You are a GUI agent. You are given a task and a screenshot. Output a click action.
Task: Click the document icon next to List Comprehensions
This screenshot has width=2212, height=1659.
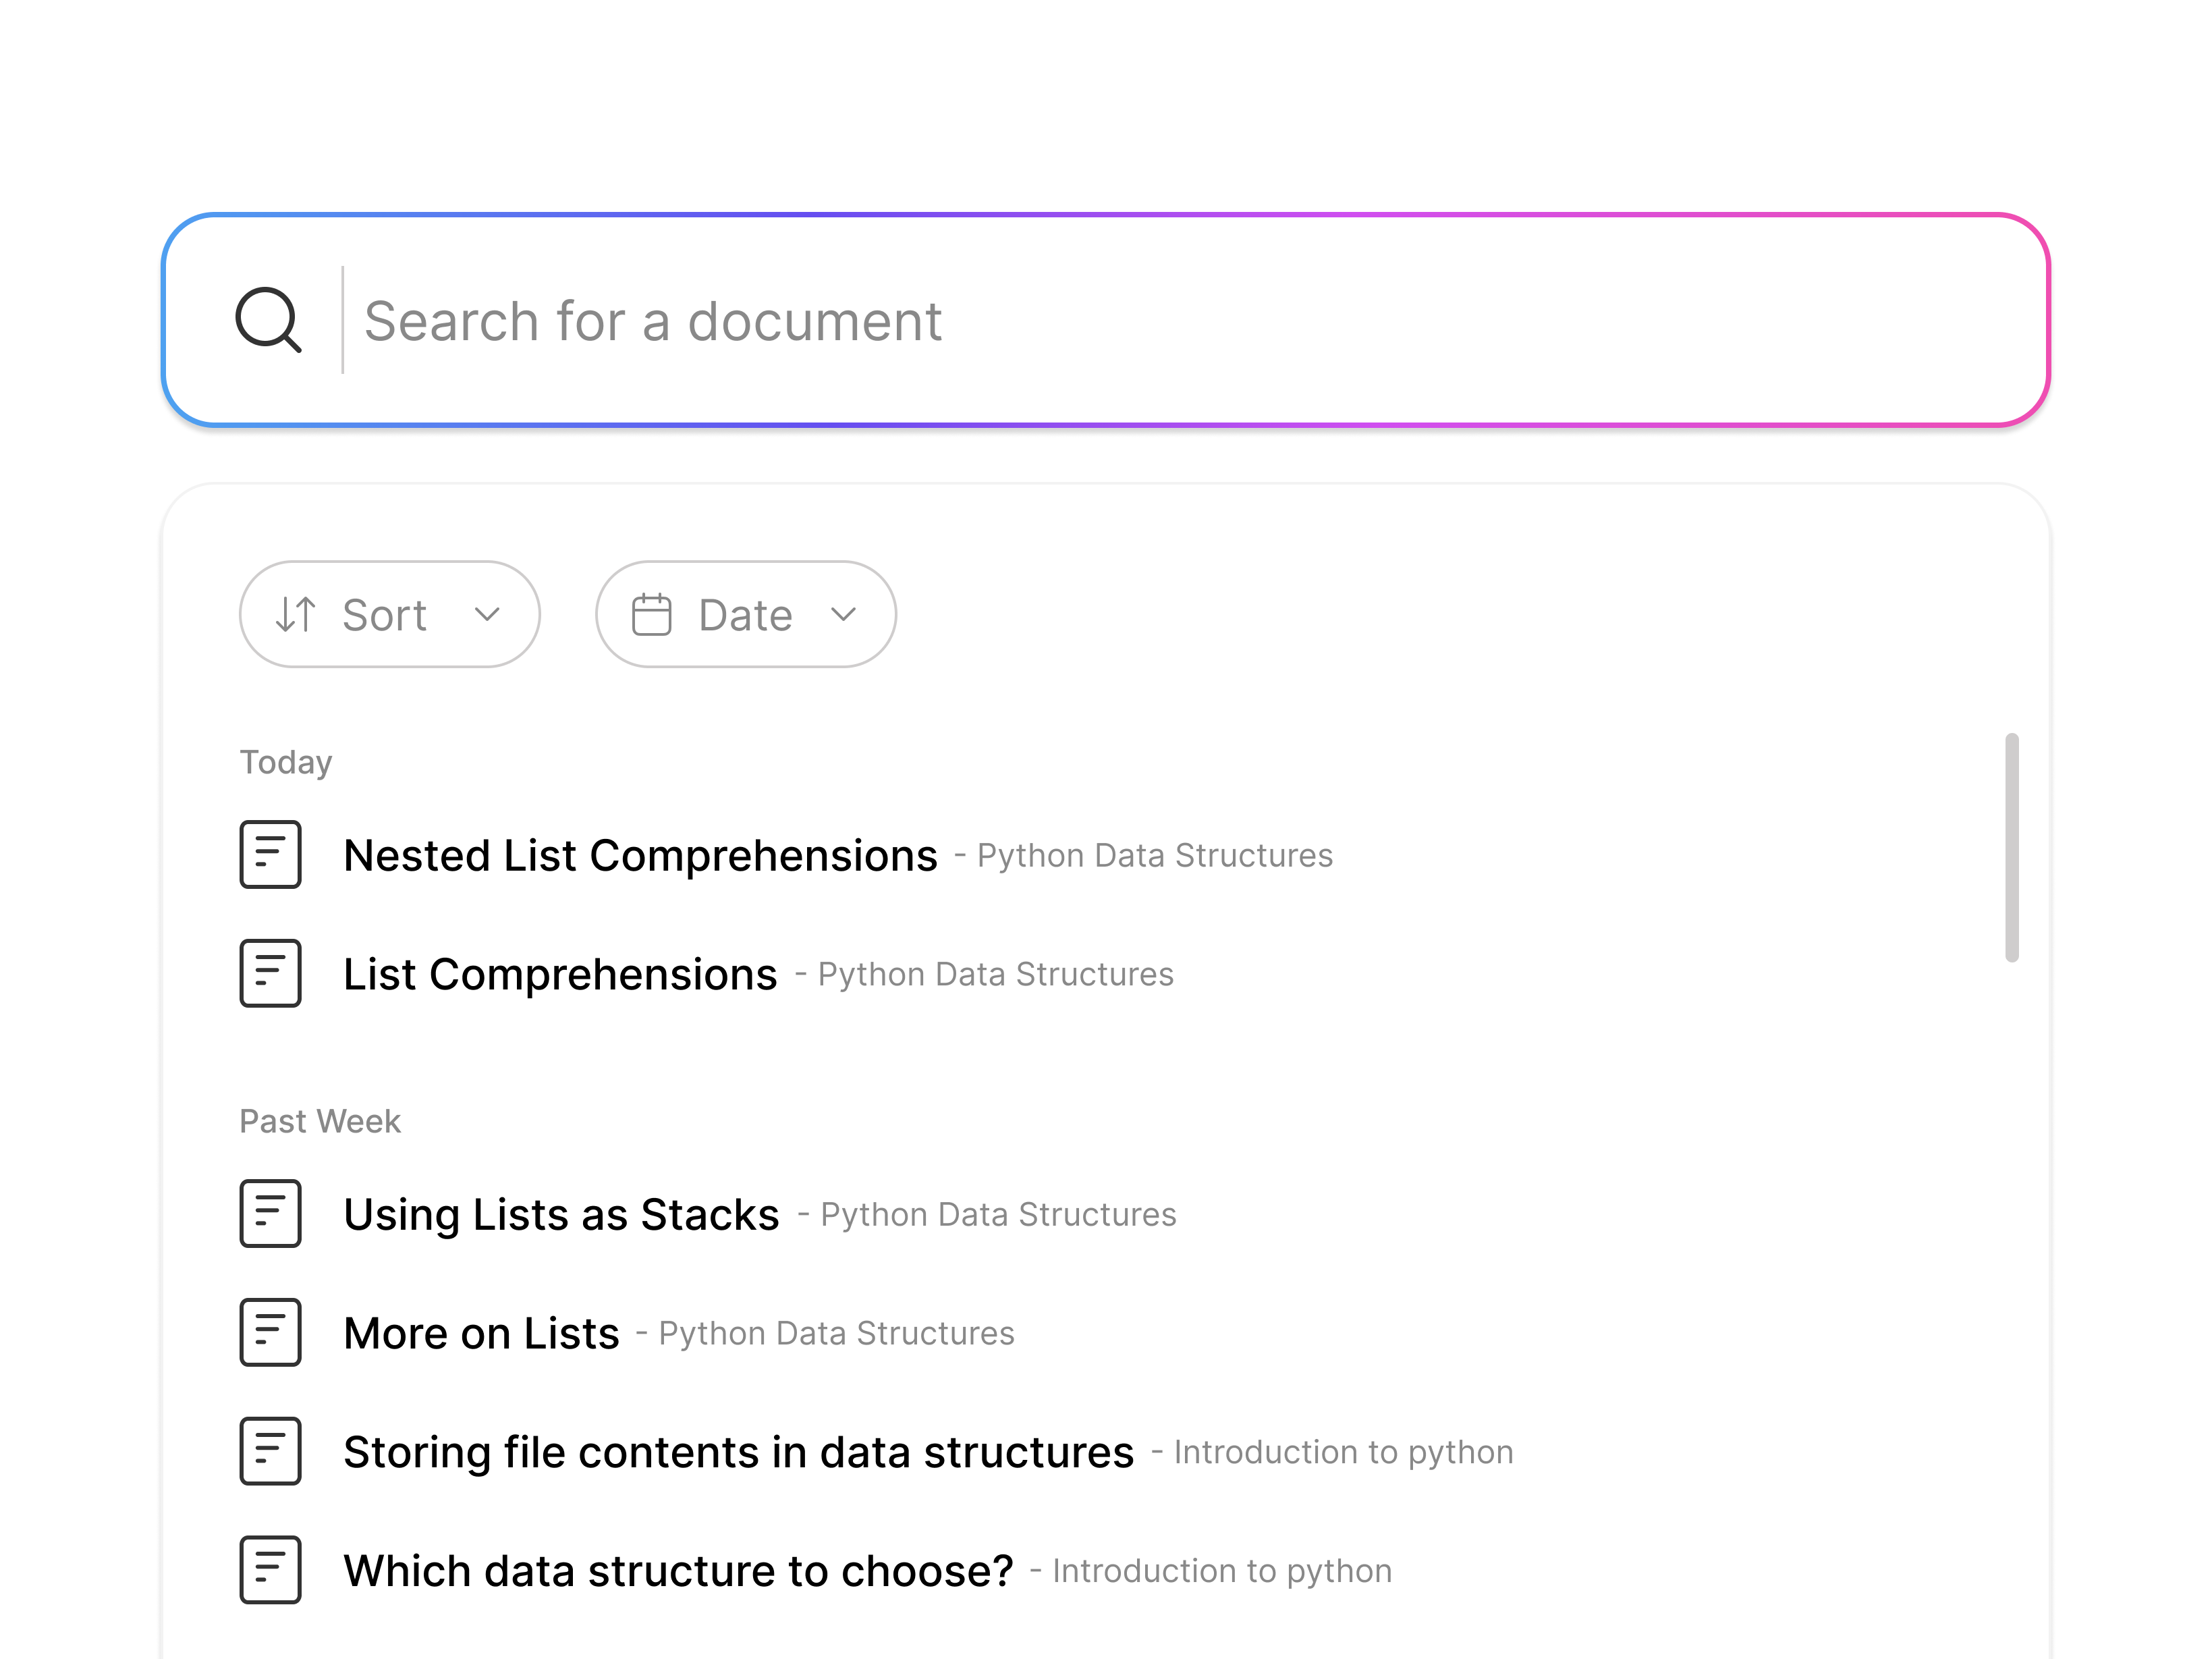point(270,974)
